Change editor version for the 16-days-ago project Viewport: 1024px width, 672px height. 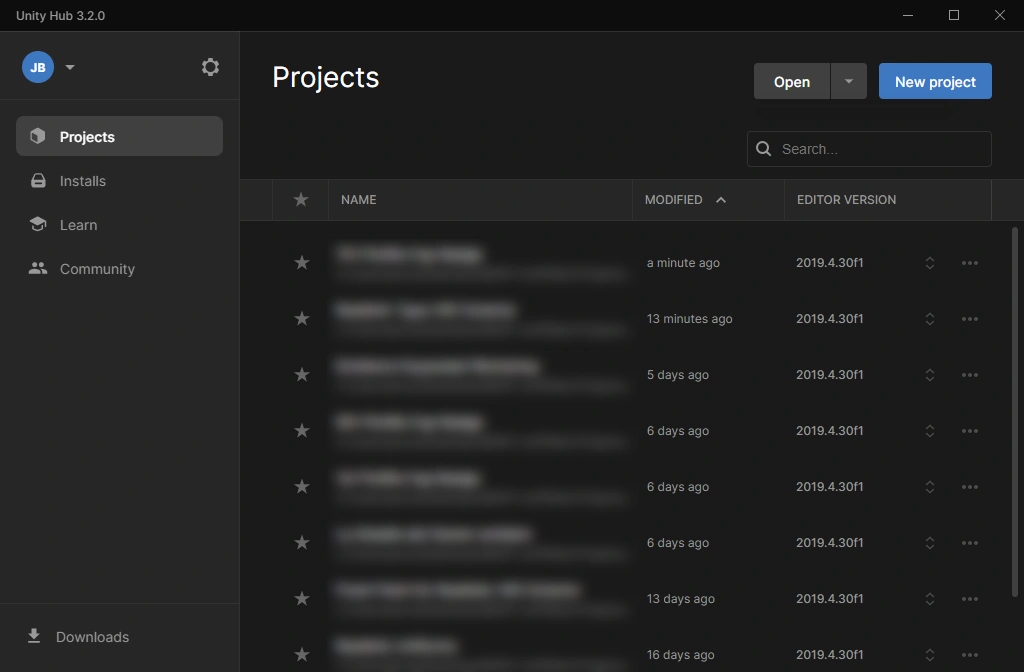point(930,654)
